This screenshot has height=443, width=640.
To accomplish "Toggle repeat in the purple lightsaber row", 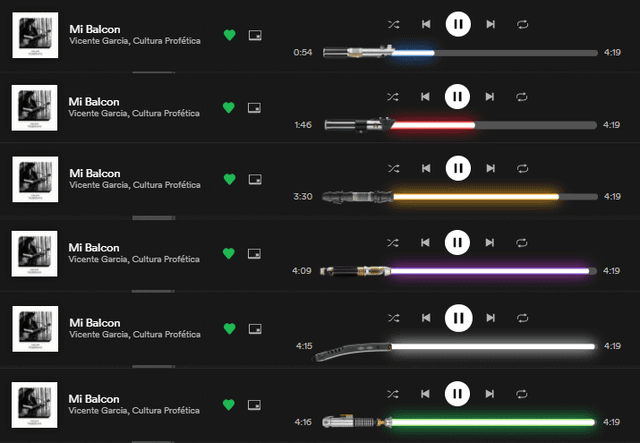I will coord(522,242).
